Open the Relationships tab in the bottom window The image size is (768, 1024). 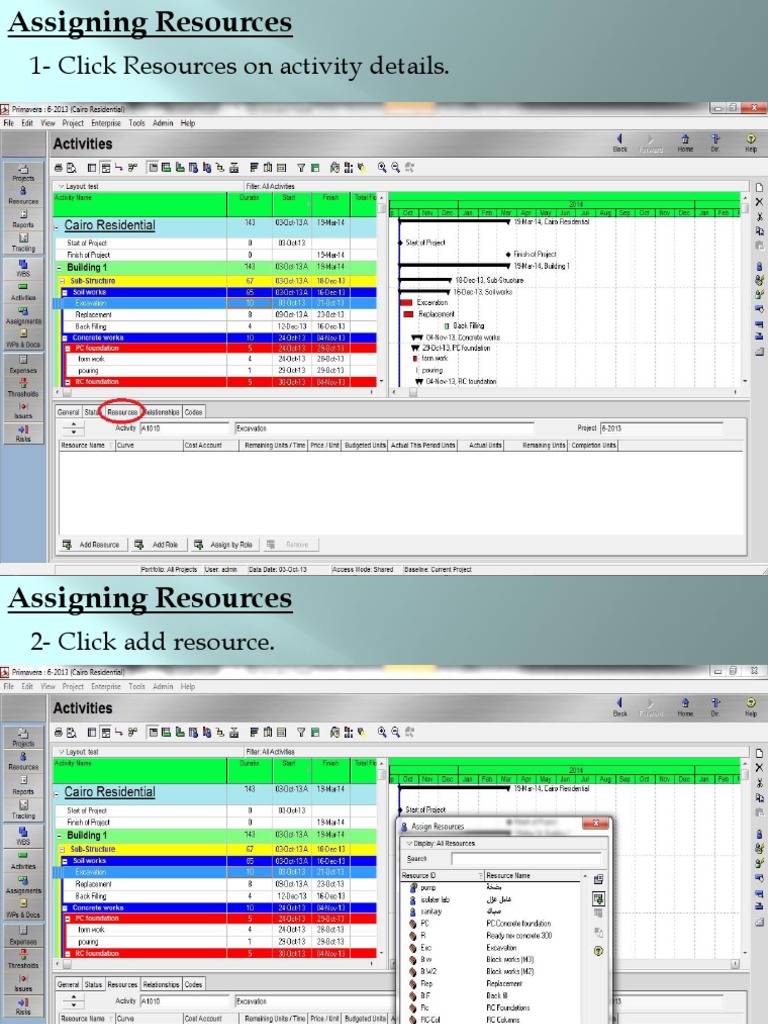click(x=161, y=984)
